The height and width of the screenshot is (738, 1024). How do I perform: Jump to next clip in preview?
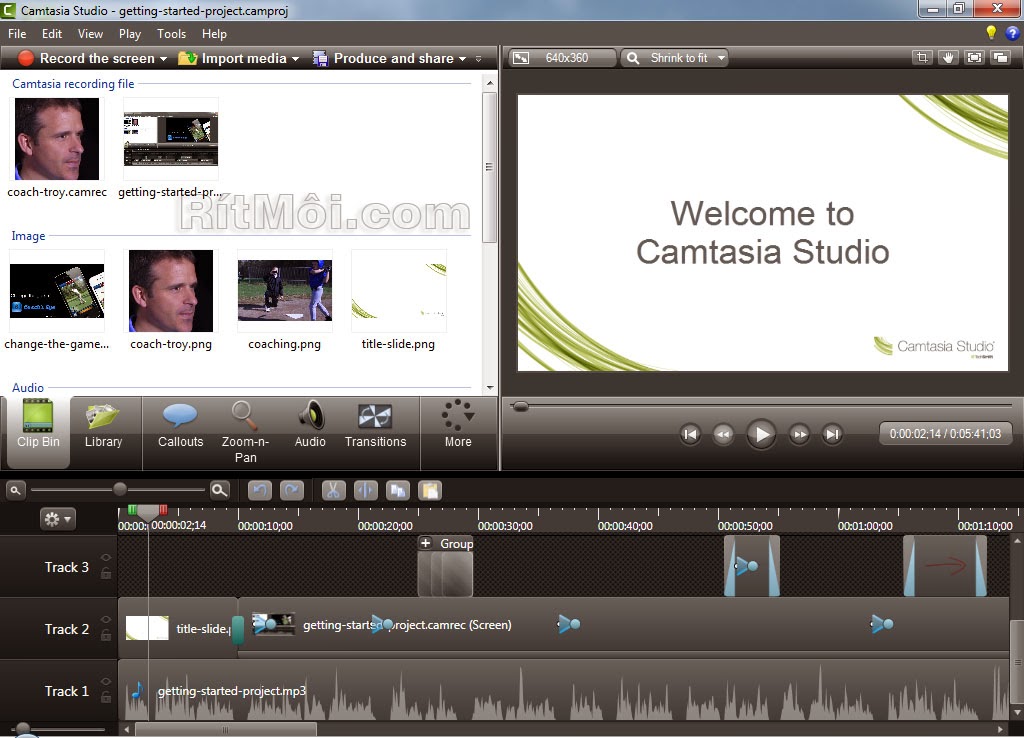click(833, 434)
